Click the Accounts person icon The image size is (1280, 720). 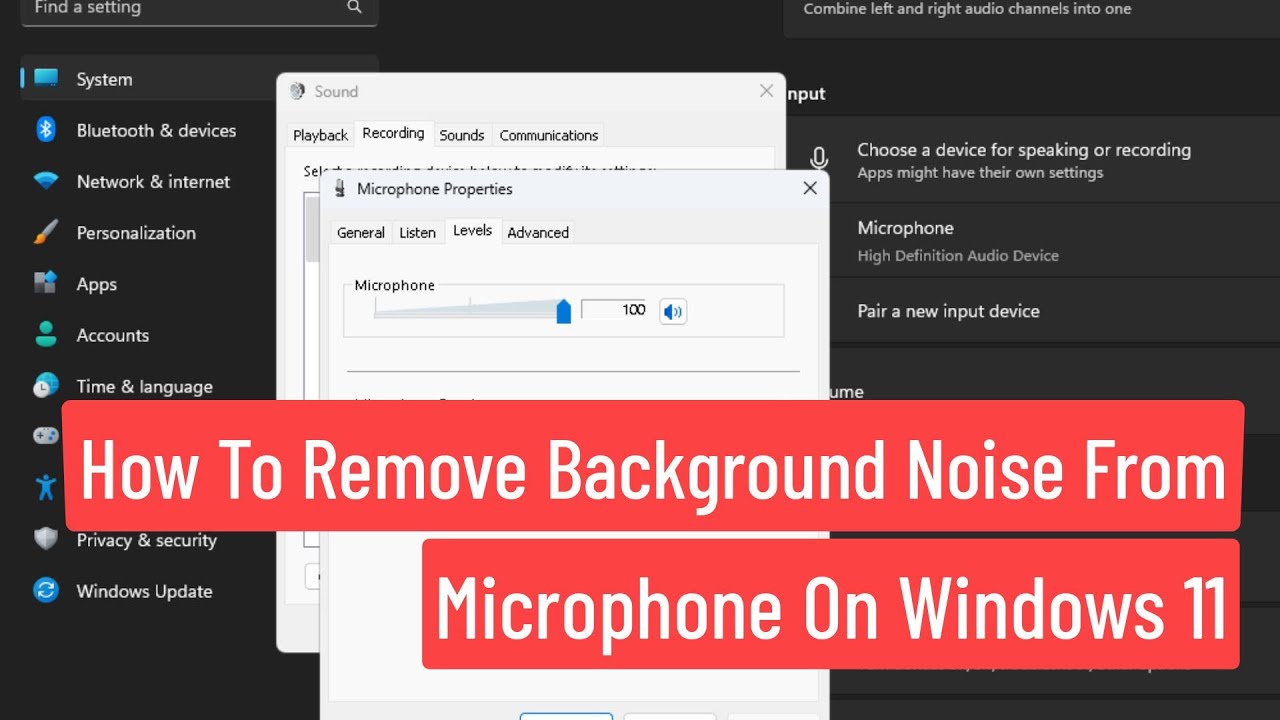(46, 335)
